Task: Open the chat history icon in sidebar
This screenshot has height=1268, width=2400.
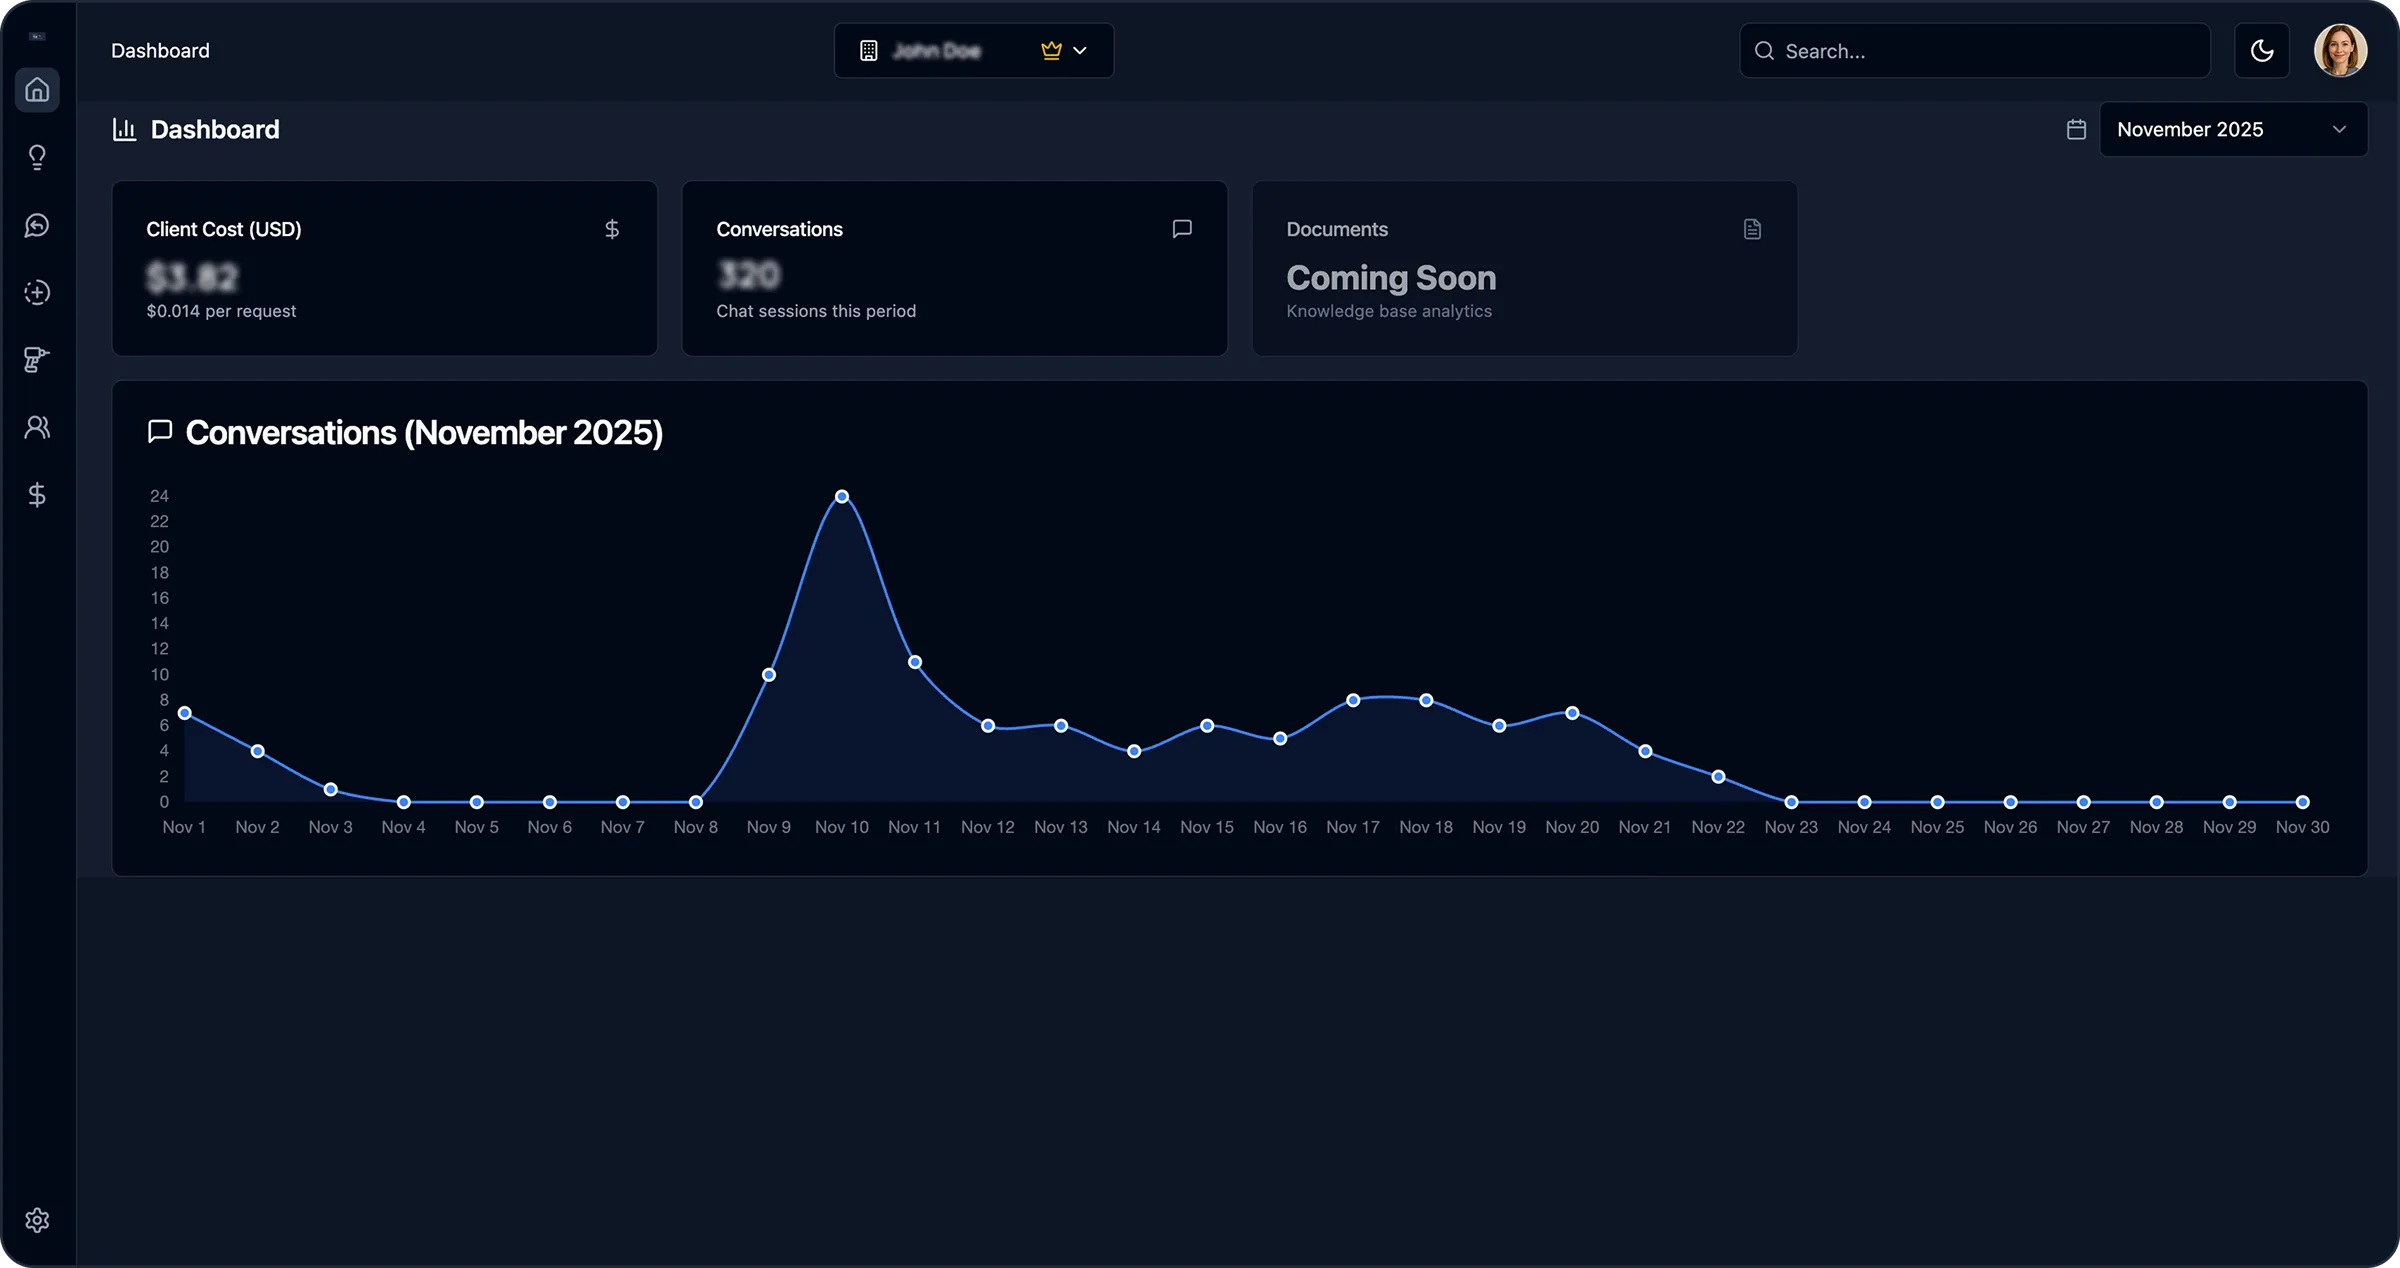Action: [37, 225]
